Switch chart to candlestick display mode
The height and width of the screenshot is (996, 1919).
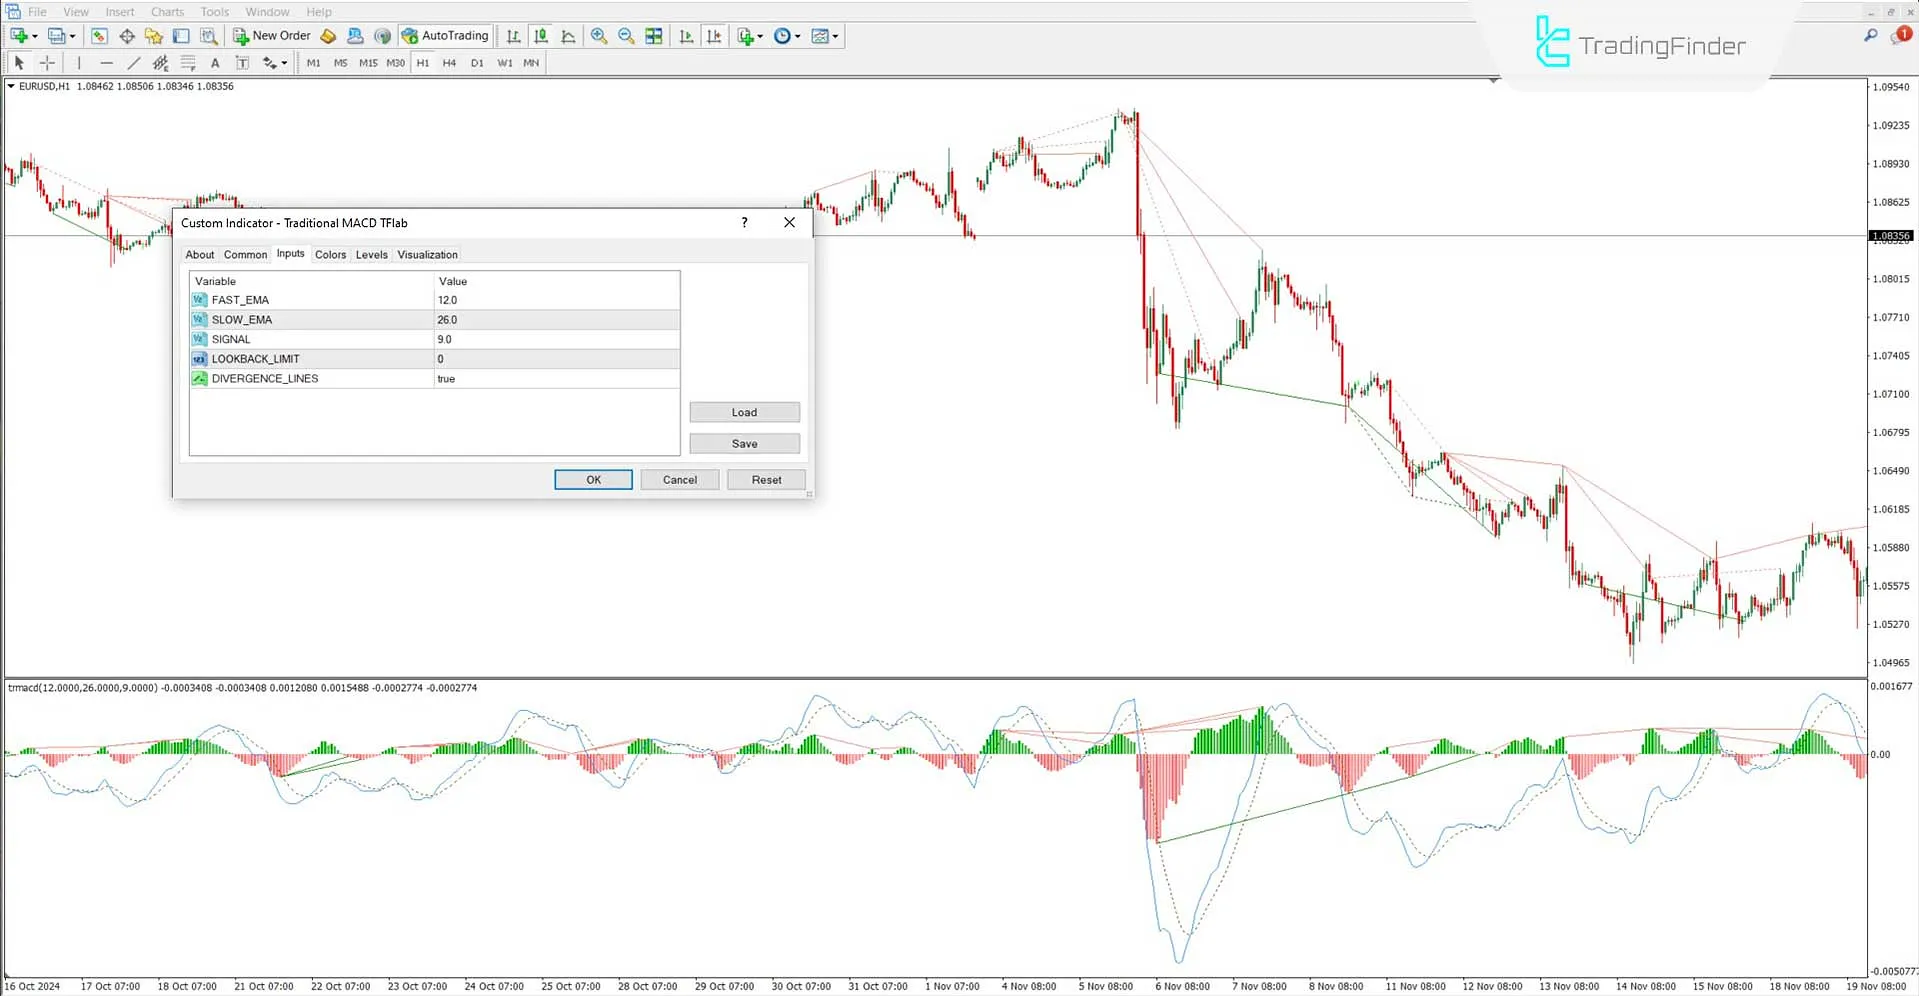point(540,36)
